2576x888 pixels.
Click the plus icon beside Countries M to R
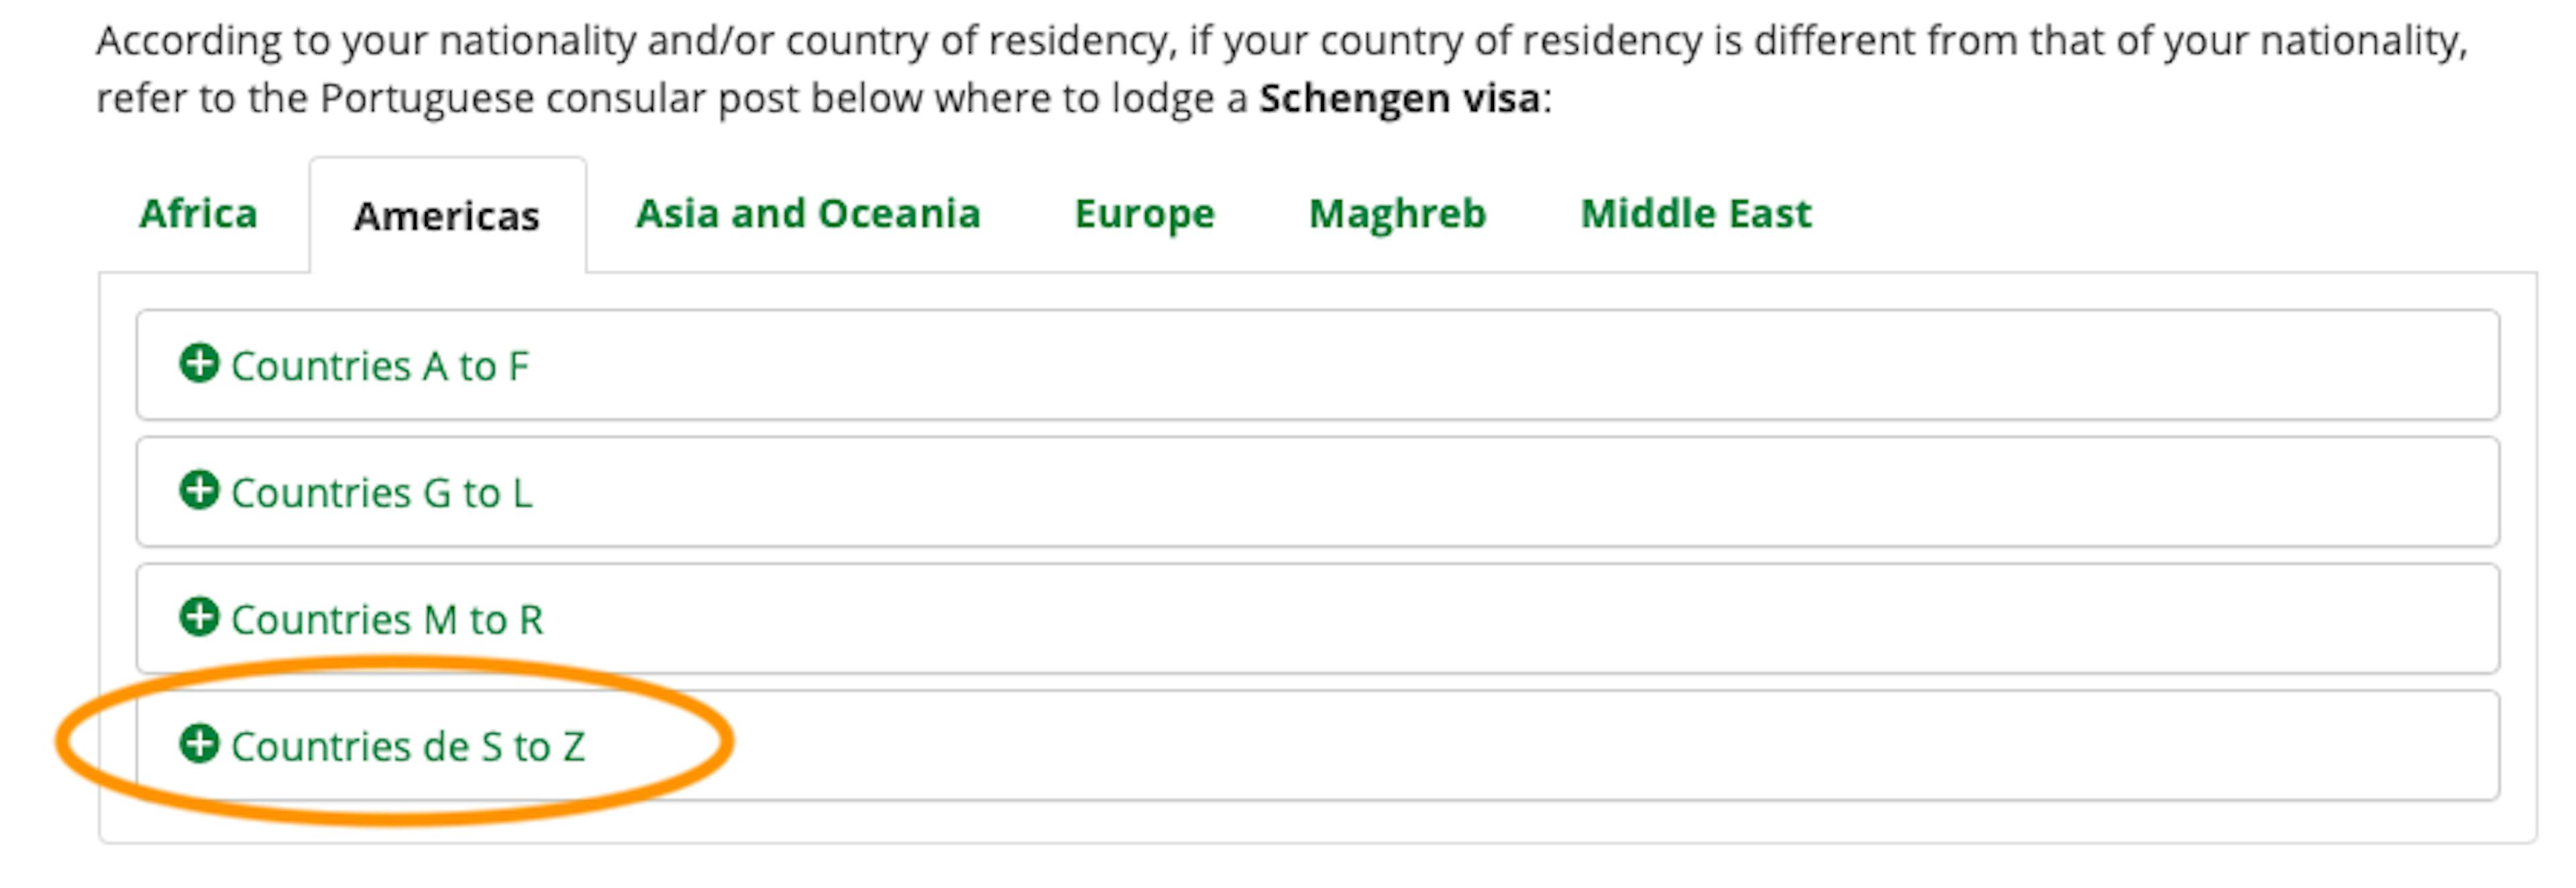199,617
